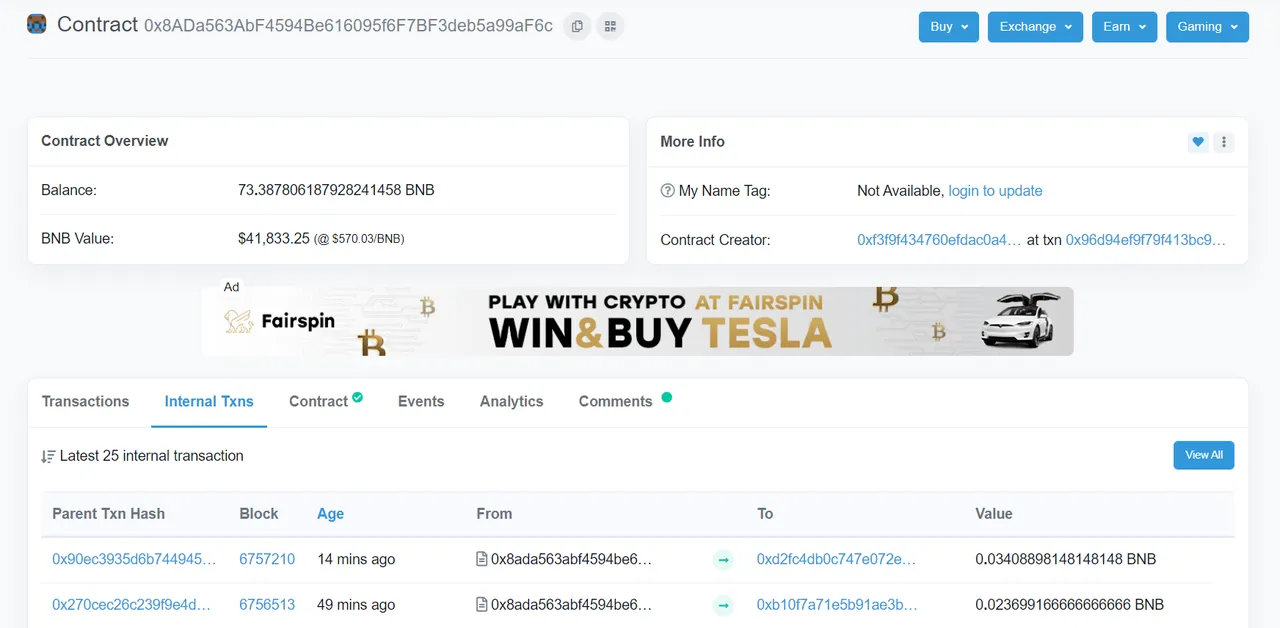Viewport: 1280px width, 628px height.
Task: Open the Buy dropdown
Action: [949, 27]
